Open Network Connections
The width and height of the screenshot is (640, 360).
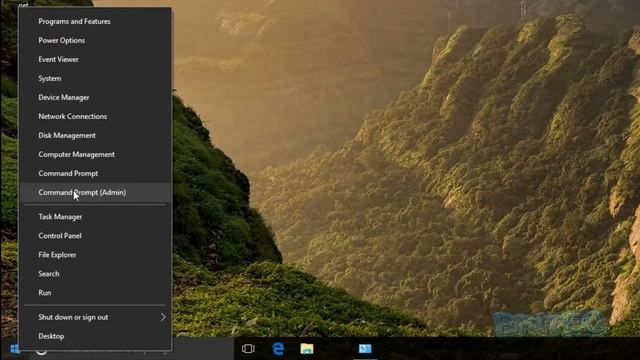(x=95, y=116)
